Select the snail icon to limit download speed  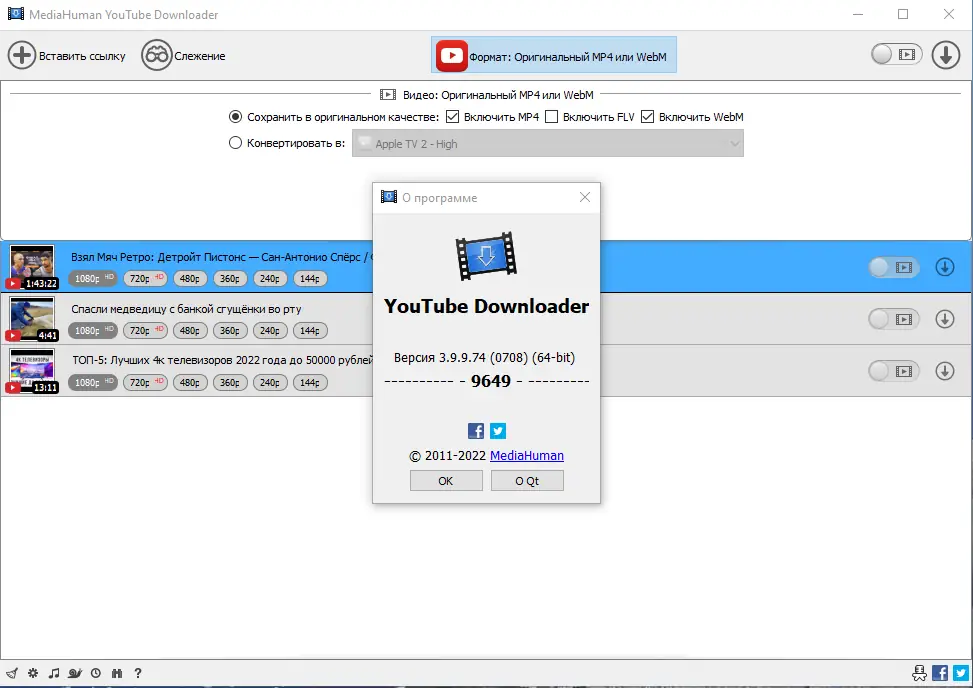click(74, 673)
